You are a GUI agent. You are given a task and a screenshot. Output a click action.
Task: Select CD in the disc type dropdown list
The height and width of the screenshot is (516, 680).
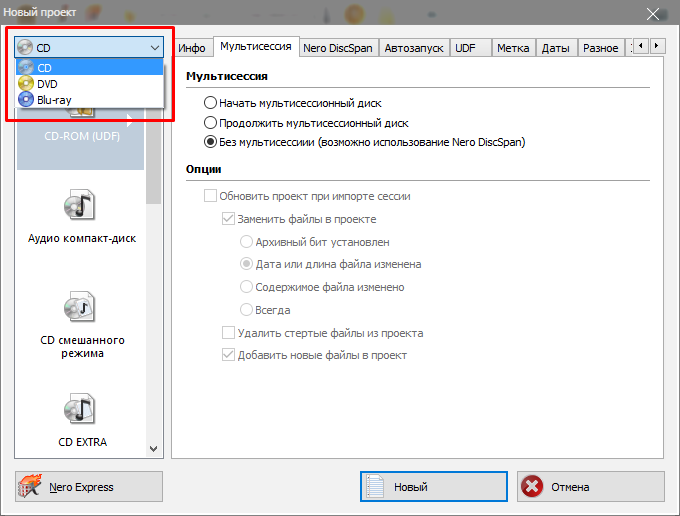pyautogui.click(x=90, y=68)
